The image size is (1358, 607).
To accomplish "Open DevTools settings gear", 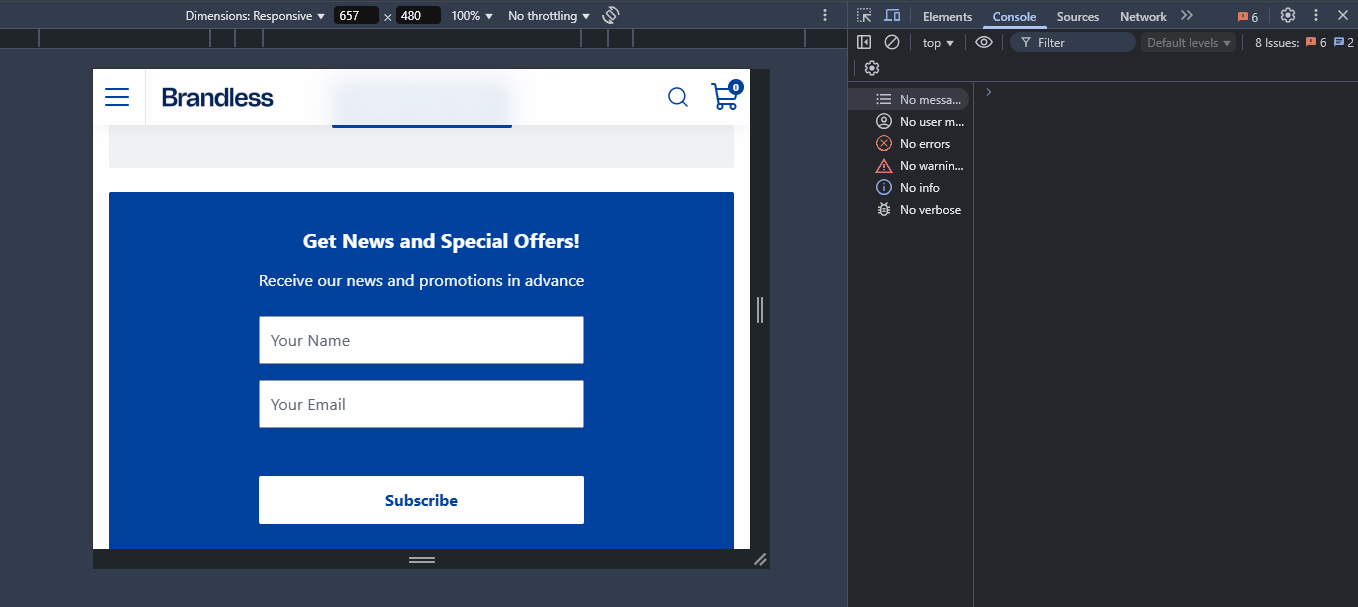I will coord(1288,15).
